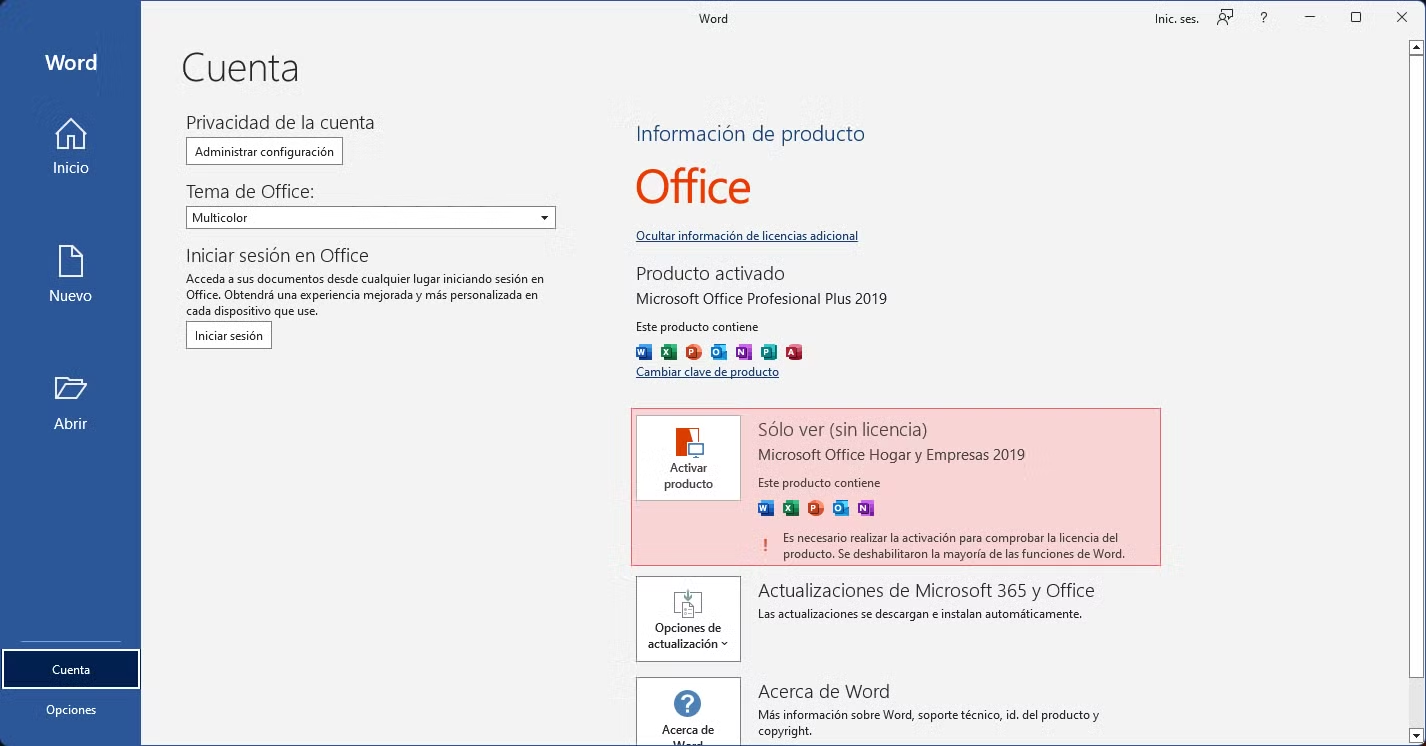
Task: Click Actualizaciones de Microsoft 365 y Office heading
Action: click(926, 591)
